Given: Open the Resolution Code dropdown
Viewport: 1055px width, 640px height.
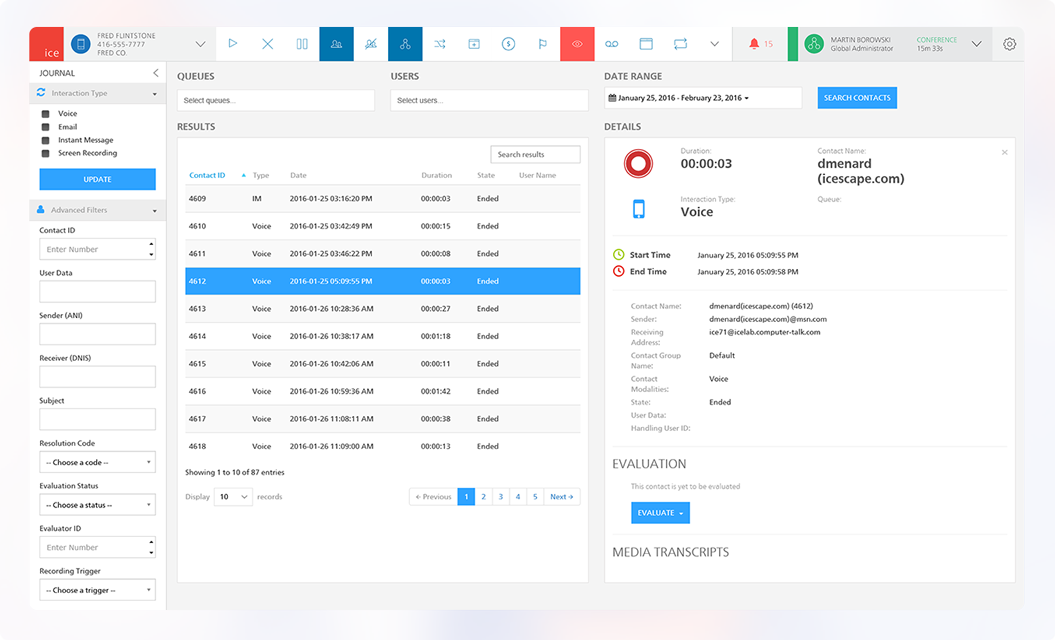Looking at the screenshot, I should 98,462.
